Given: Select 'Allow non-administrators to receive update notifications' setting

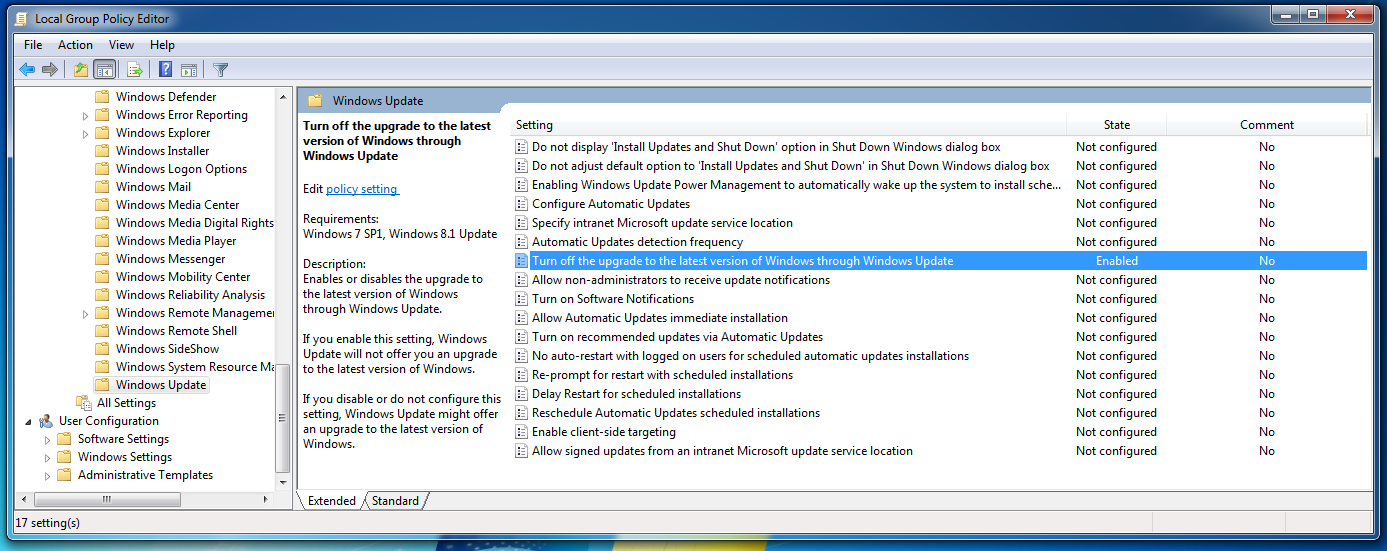Looking at the screenshot, I should 681,280.
